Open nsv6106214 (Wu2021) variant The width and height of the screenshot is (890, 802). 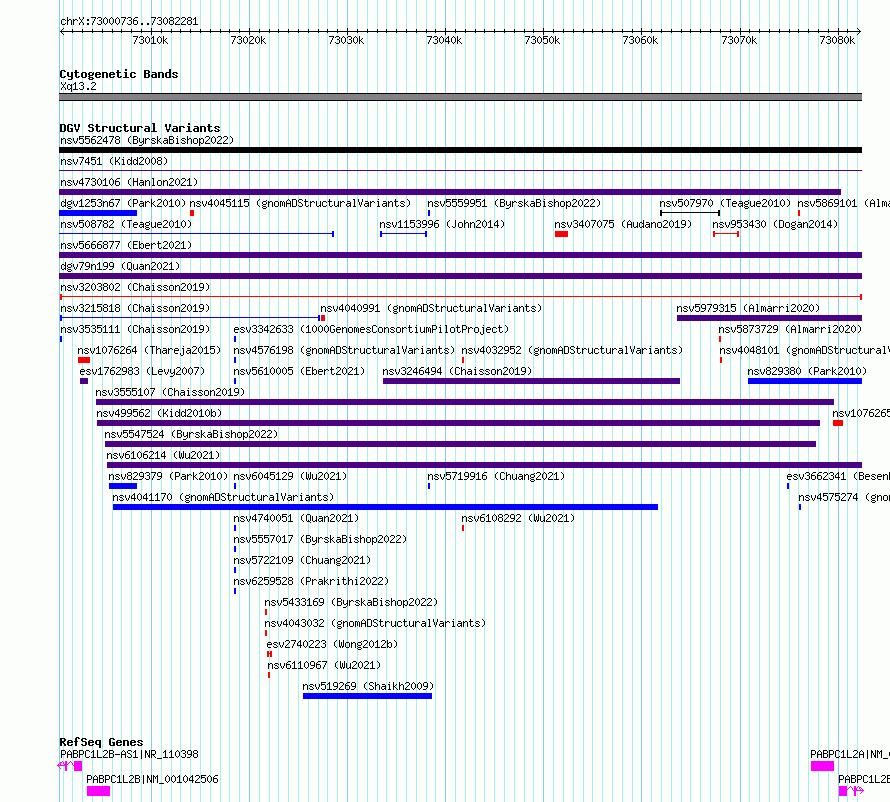coord(163,455)
